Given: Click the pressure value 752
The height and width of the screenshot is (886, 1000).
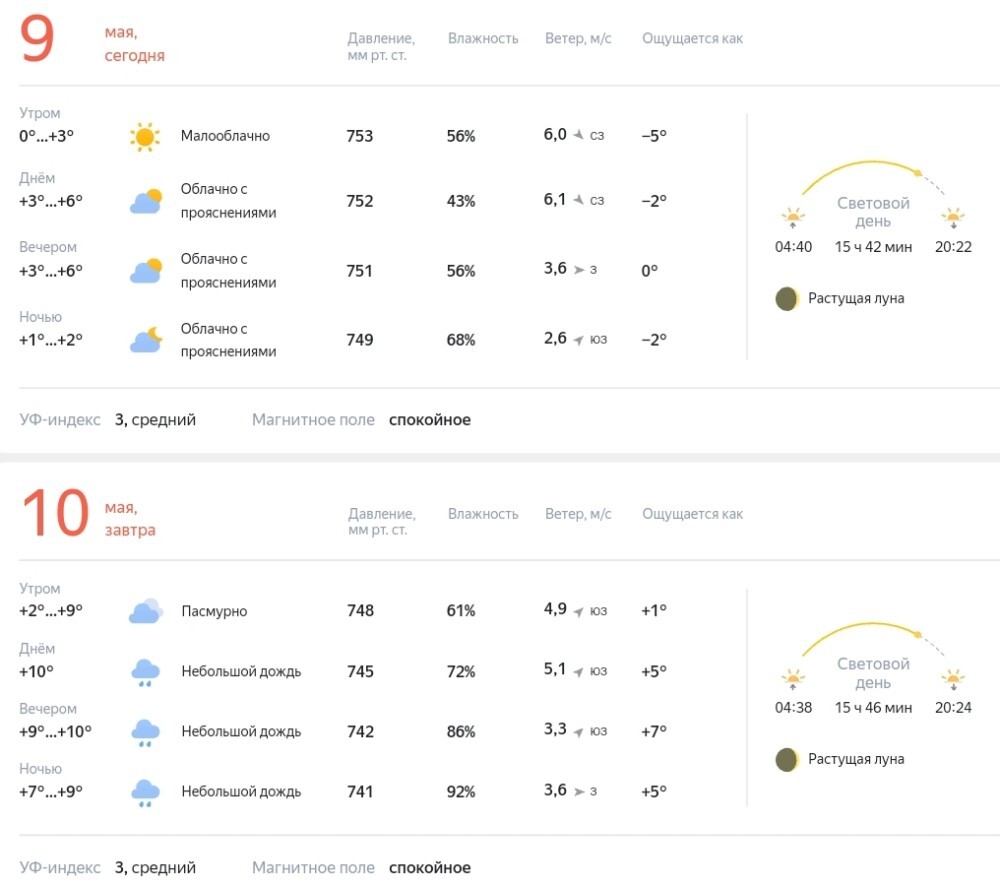Looking at the screenshot, I should (360, 201).
